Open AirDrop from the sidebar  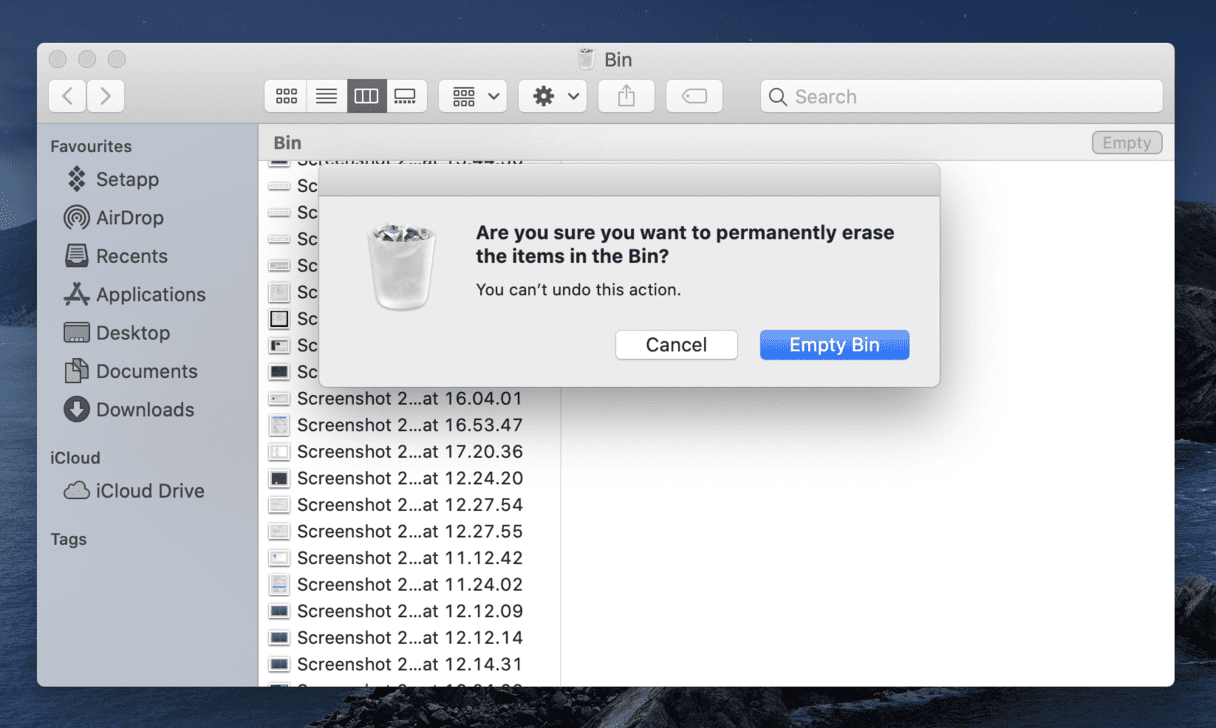pos(128,218)
